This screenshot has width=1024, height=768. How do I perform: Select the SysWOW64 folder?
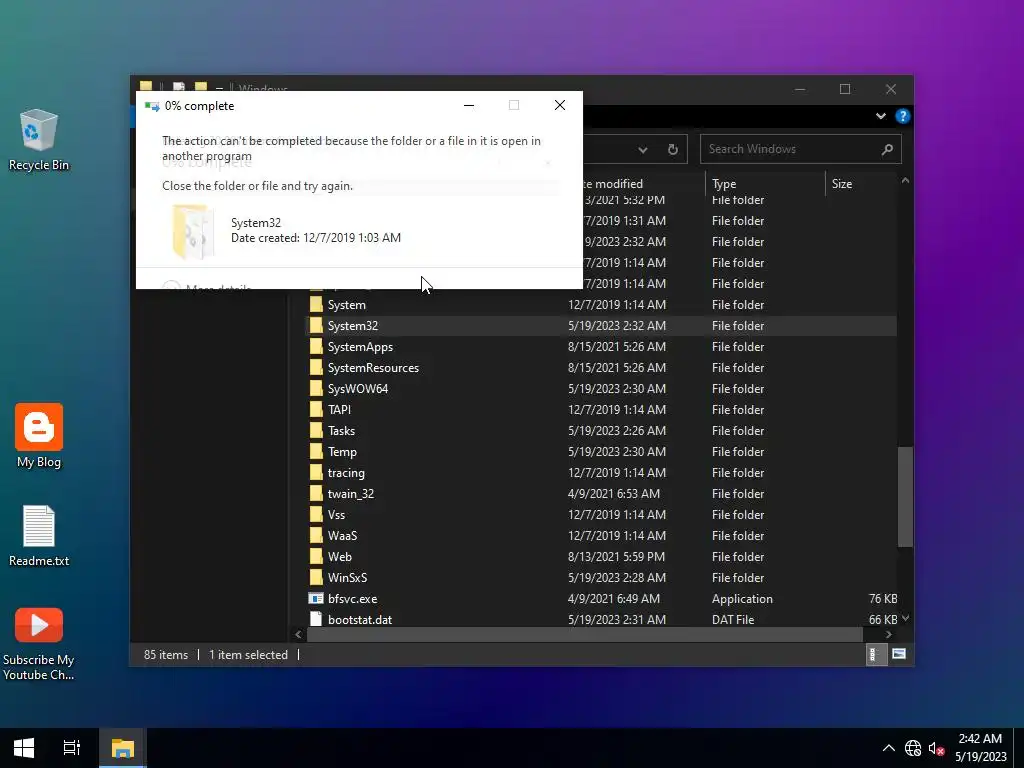point(357,389)
